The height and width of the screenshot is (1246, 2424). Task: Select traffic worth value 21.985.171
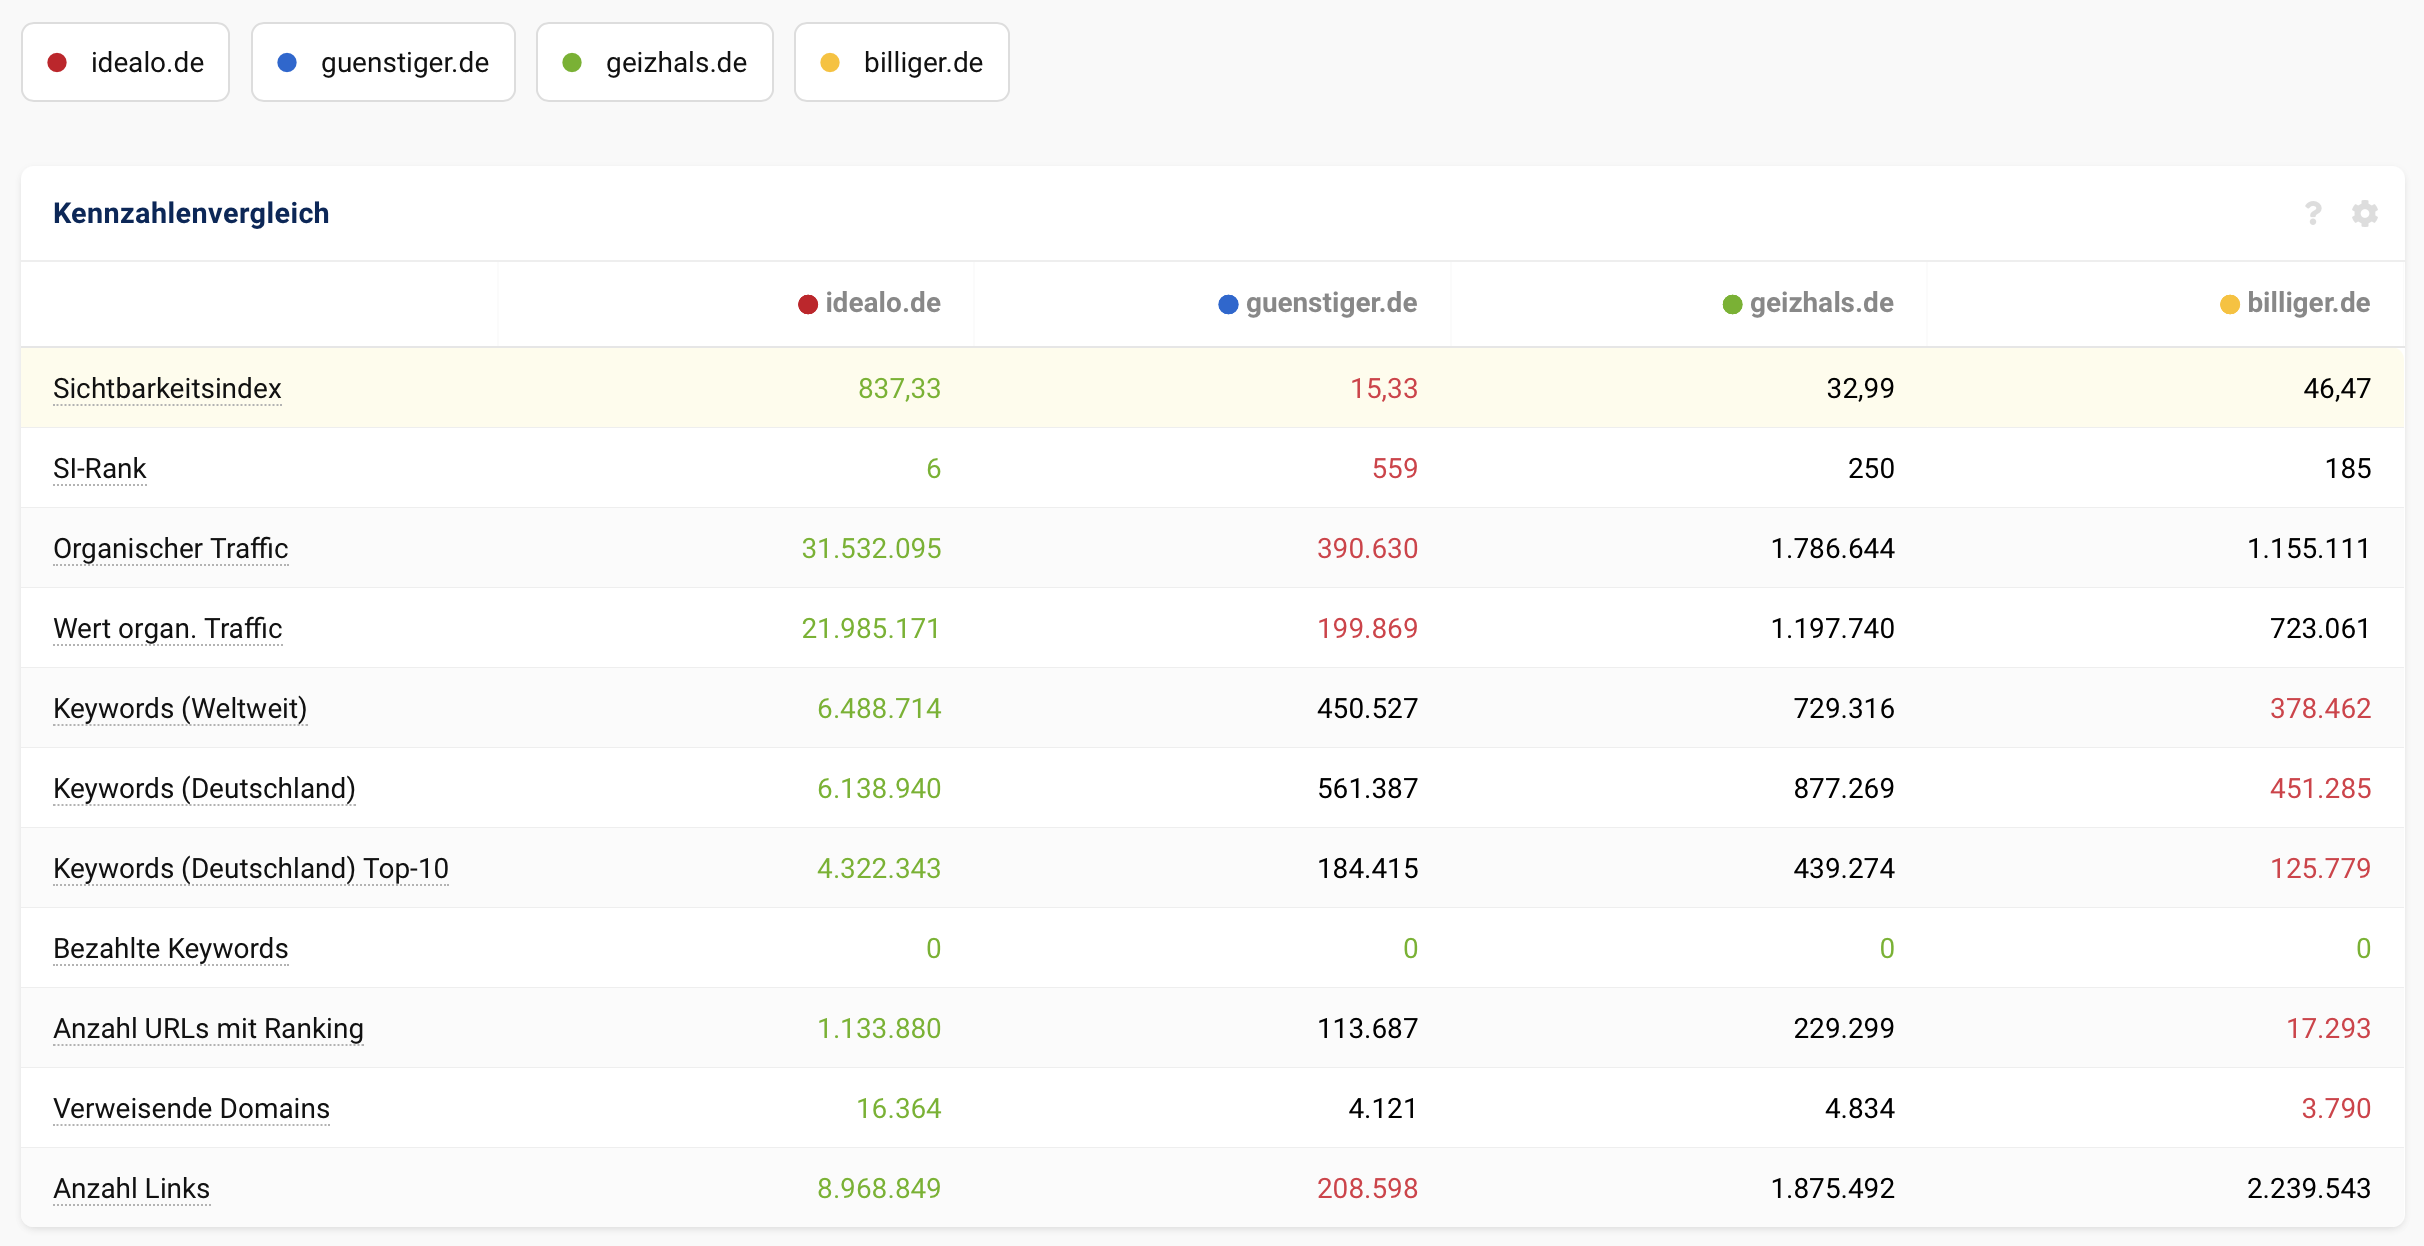[871, 628]
